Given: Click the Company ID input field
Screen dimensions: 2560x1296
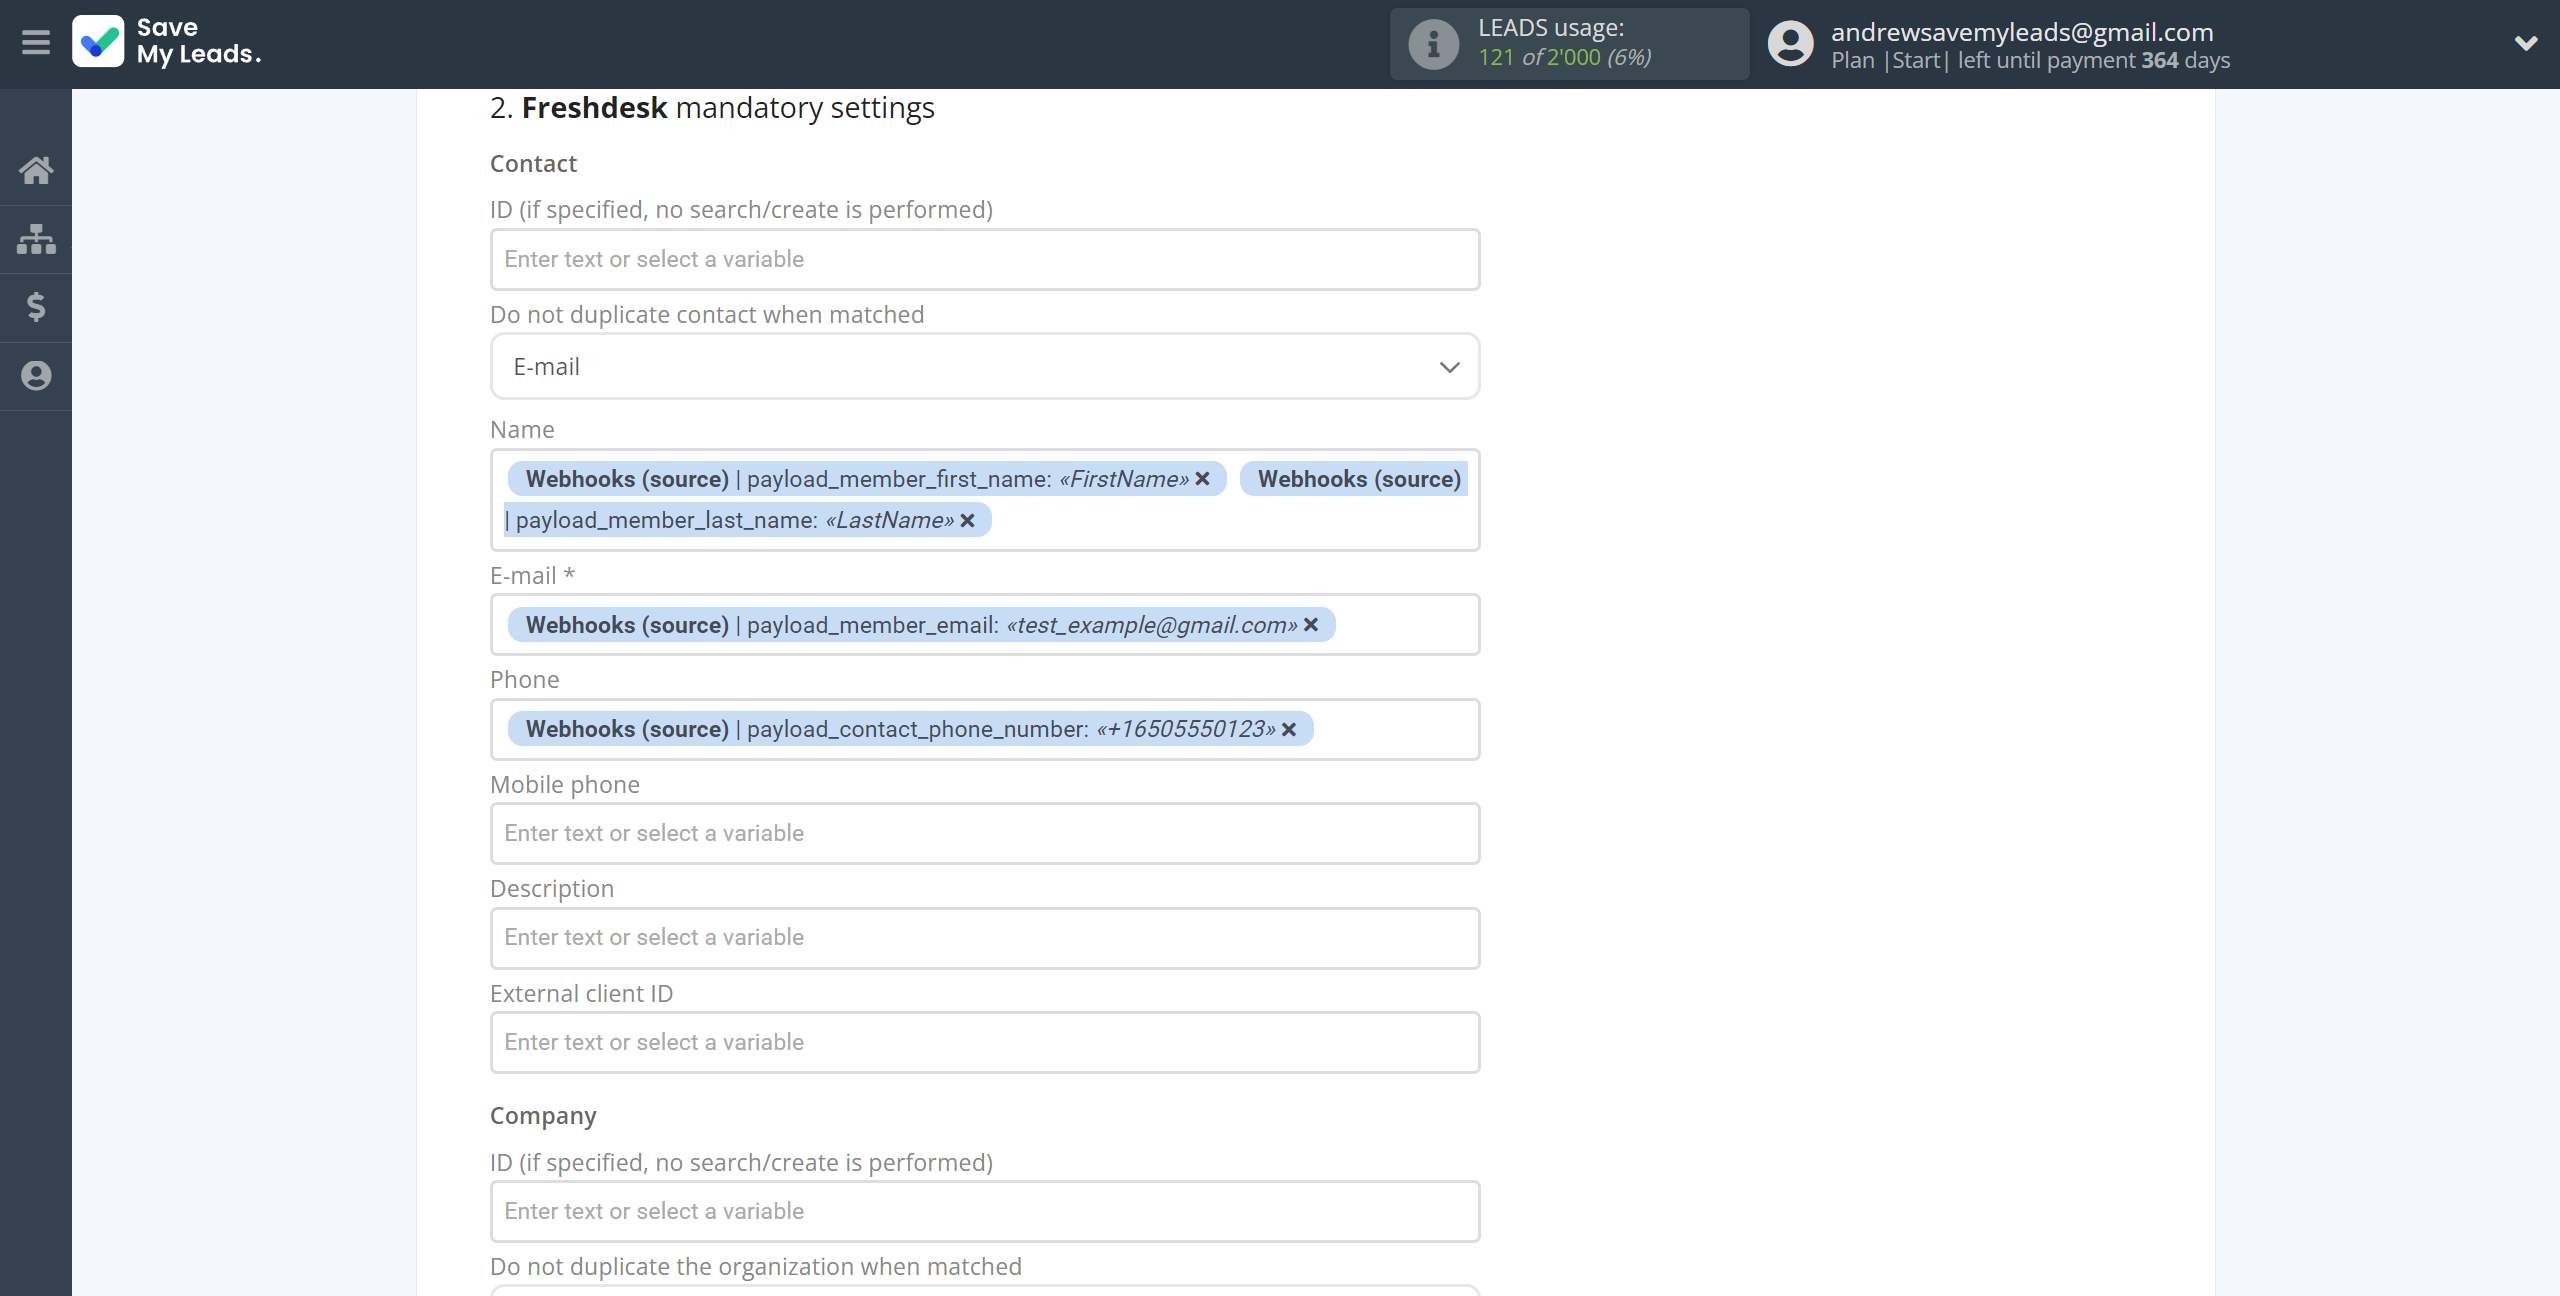Looking at the screenshot, I should [985, 1211].
